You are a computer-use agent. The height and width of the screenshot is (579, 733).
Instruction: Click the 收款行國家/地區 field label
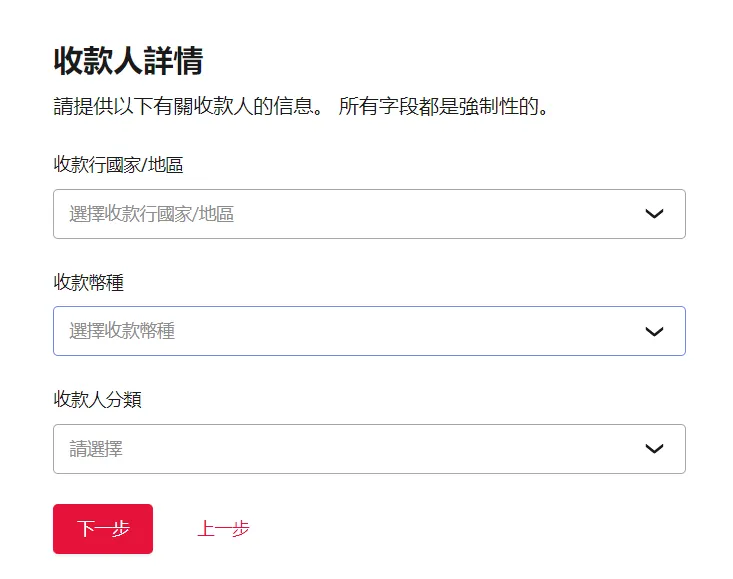(118, 164)
